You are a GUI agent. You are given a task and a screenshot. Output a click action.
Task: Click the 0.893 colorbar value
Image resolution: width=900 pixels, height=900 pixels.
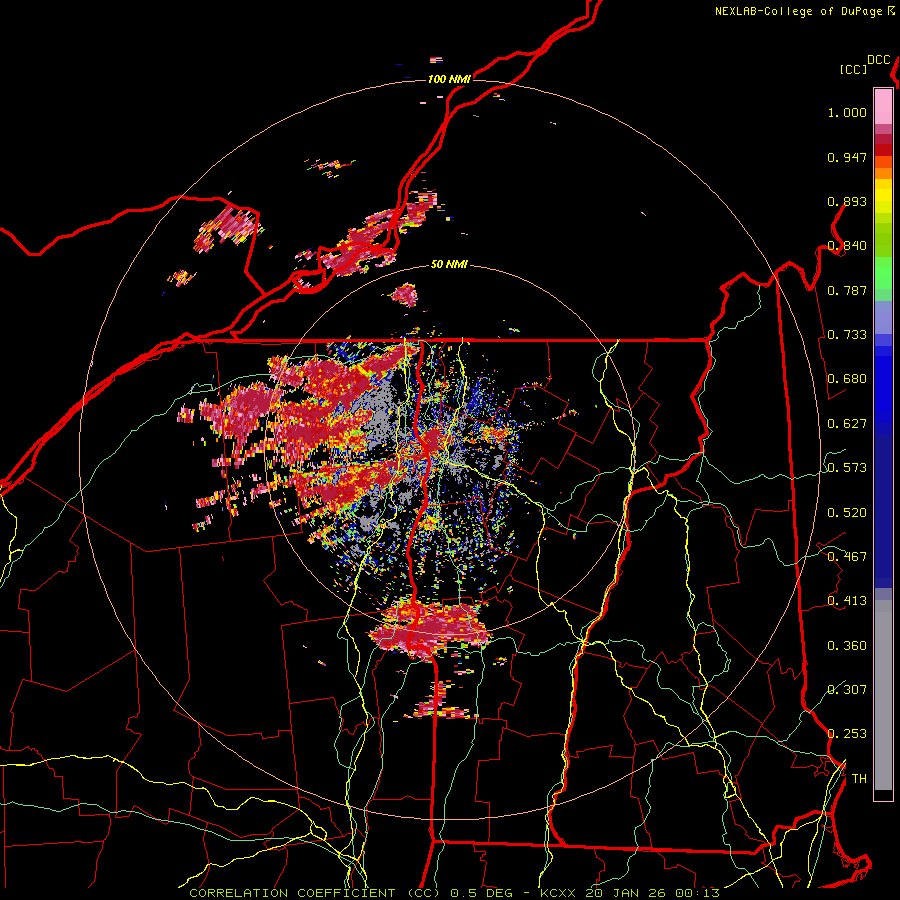[x=847, y=201]
